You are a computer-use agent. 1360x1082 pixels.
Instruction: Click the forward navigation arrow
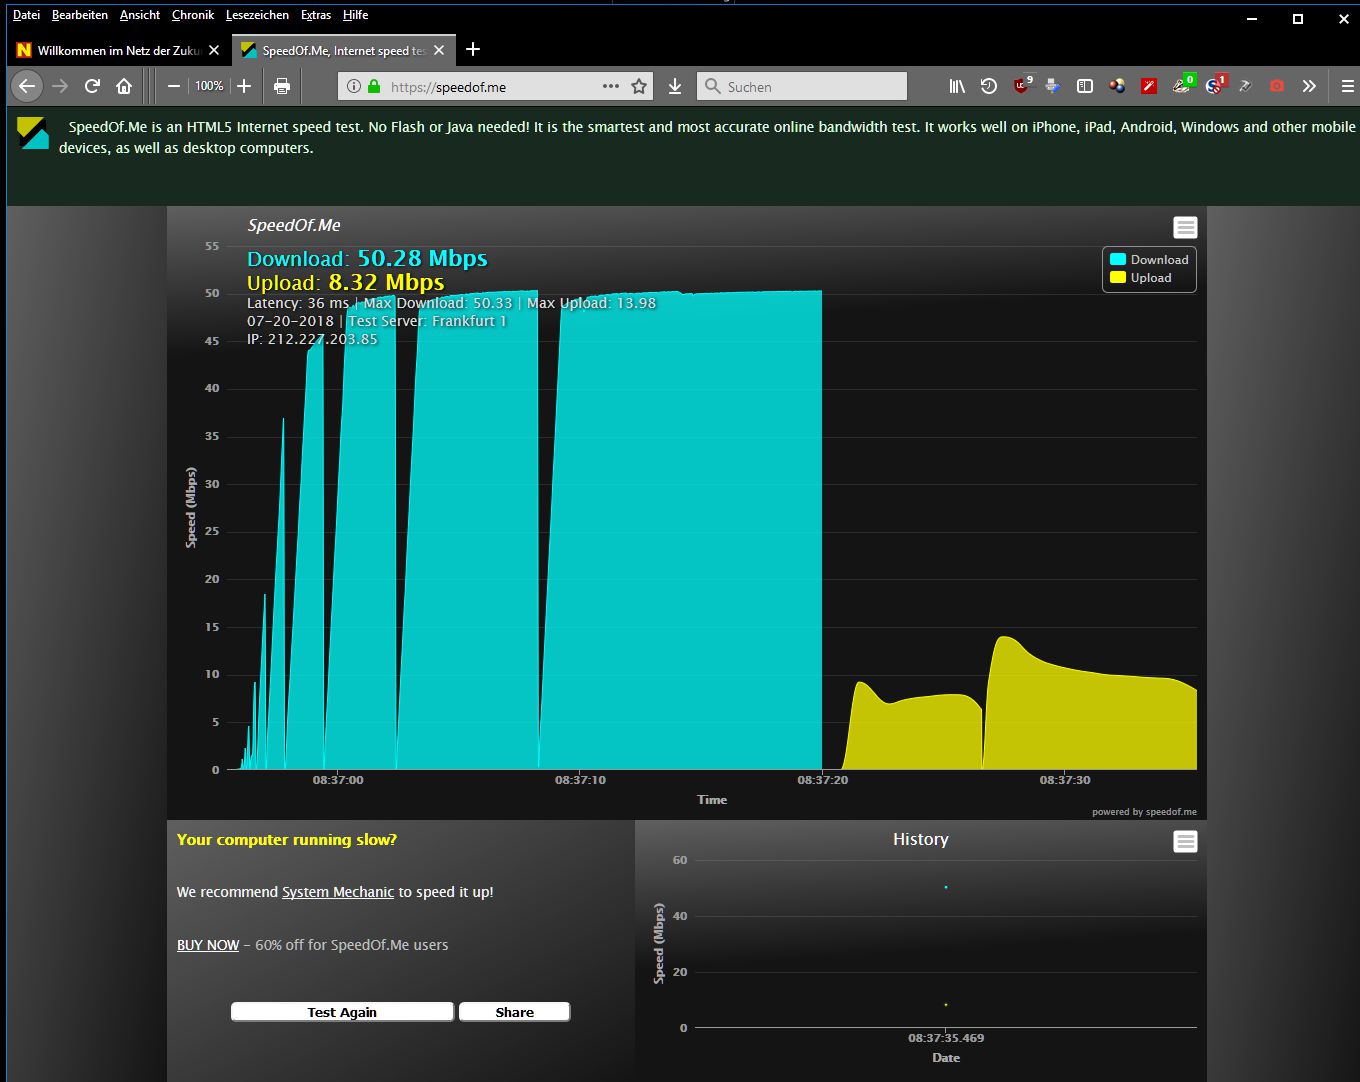click(x=60, y=86)
